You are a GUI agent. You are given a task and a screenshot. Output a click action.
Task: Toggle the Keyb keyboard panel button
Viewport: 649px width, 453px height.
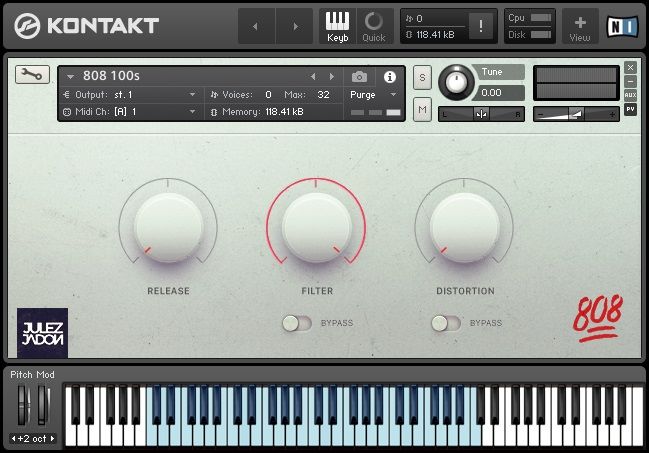338,25
